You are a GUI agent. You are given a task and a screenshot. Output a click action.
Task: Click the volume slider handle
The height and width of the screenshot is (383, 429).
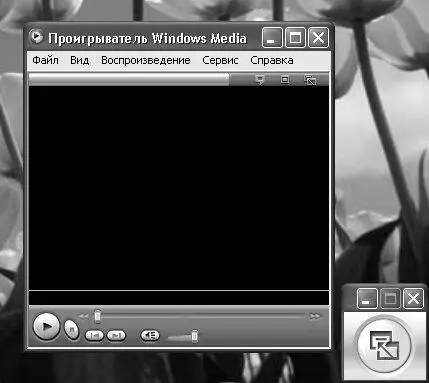point(195,336)
